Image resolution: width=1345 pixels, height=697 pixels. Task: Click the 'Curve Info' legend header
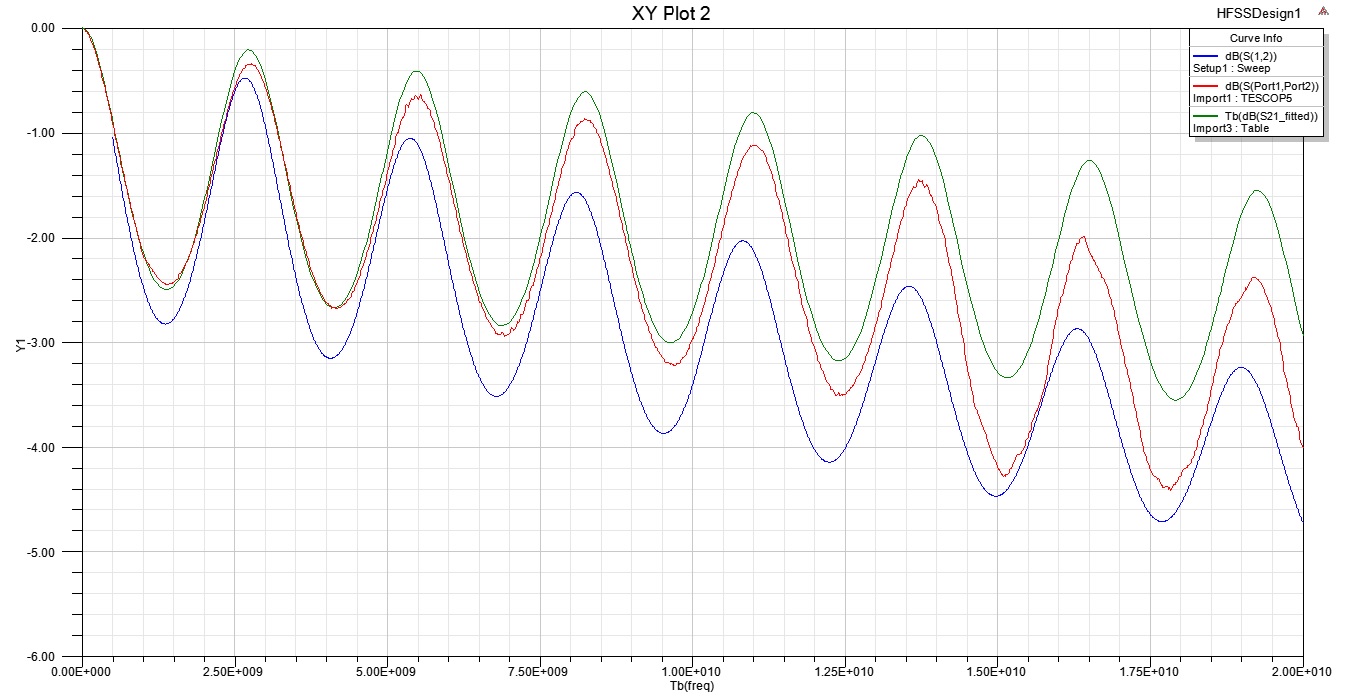[x=1256, y=38]
